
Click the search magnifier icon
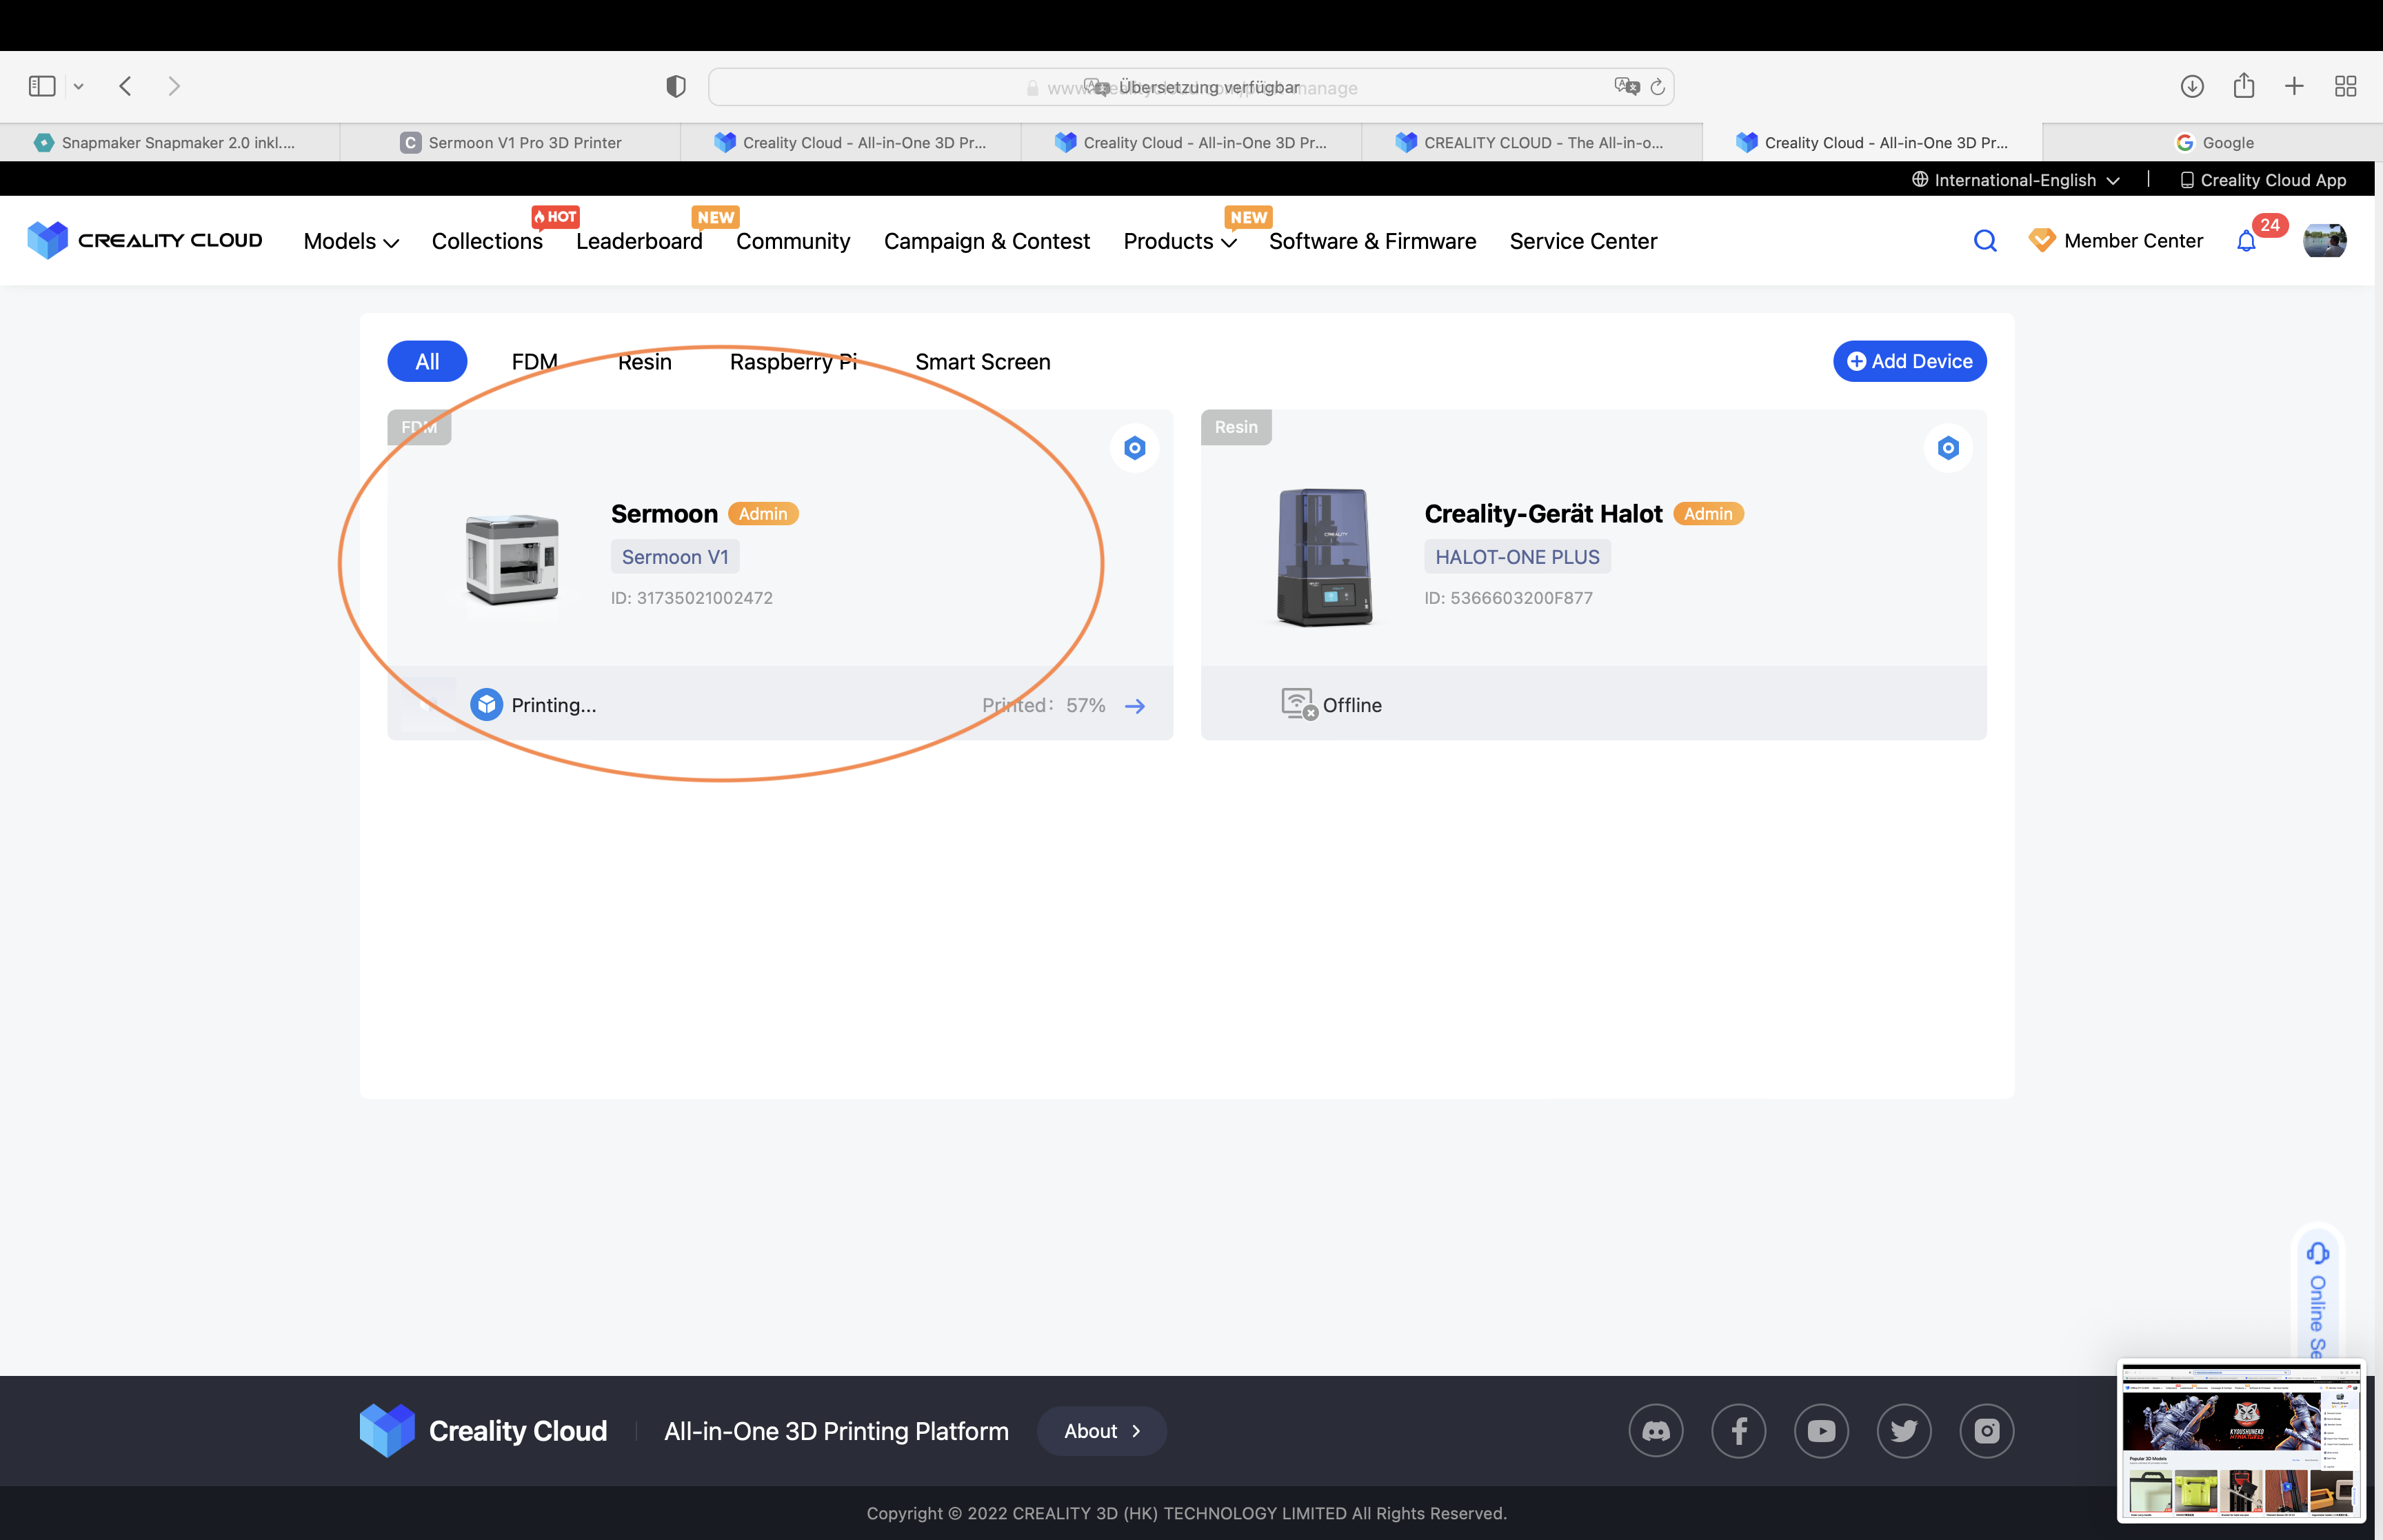1985,241
